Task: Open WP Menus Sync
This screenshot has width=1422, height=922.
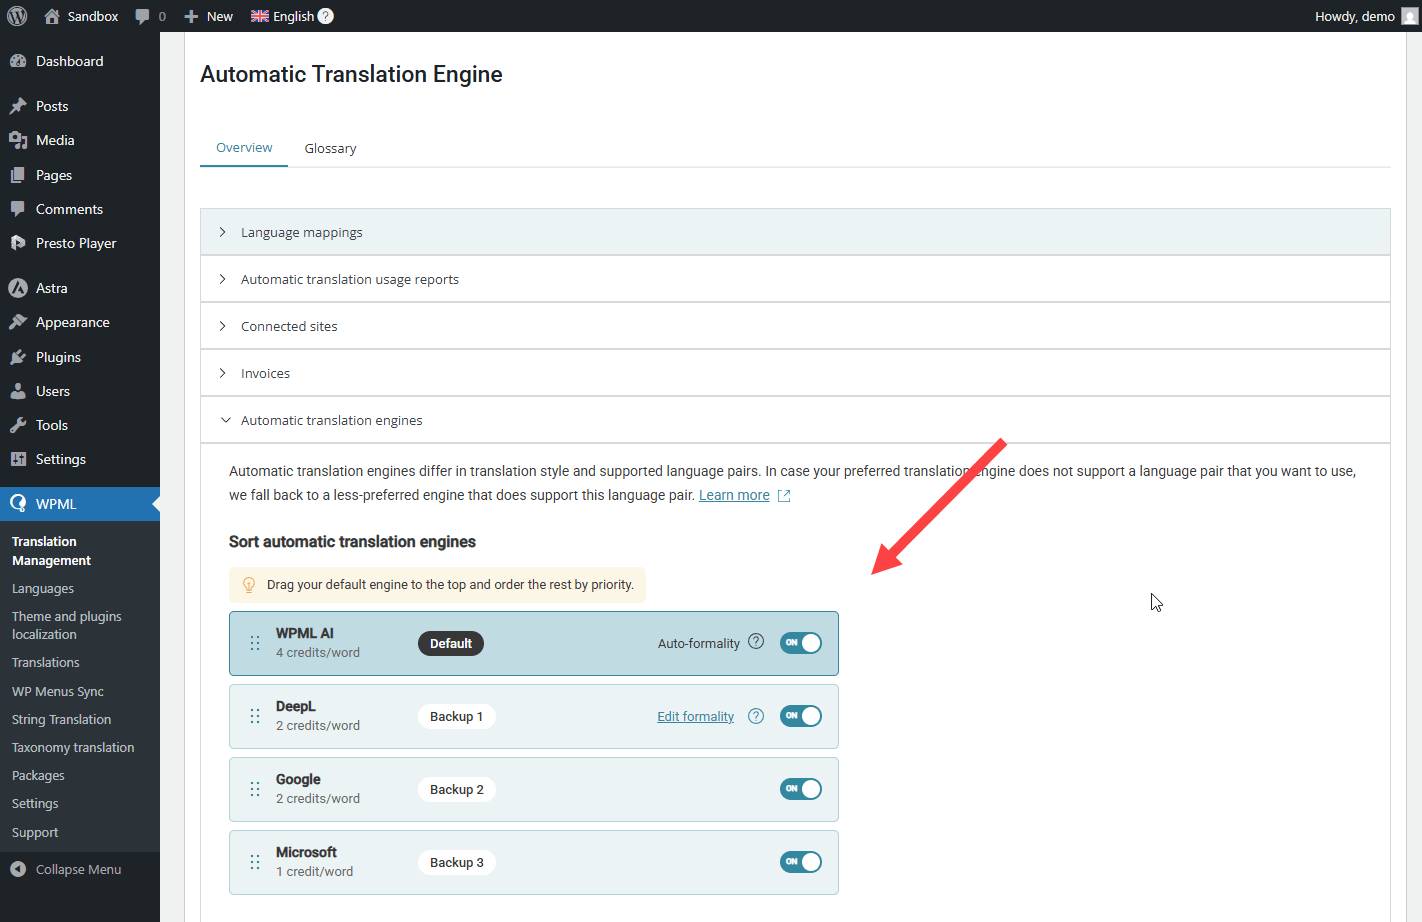Action: click(58, 692)
